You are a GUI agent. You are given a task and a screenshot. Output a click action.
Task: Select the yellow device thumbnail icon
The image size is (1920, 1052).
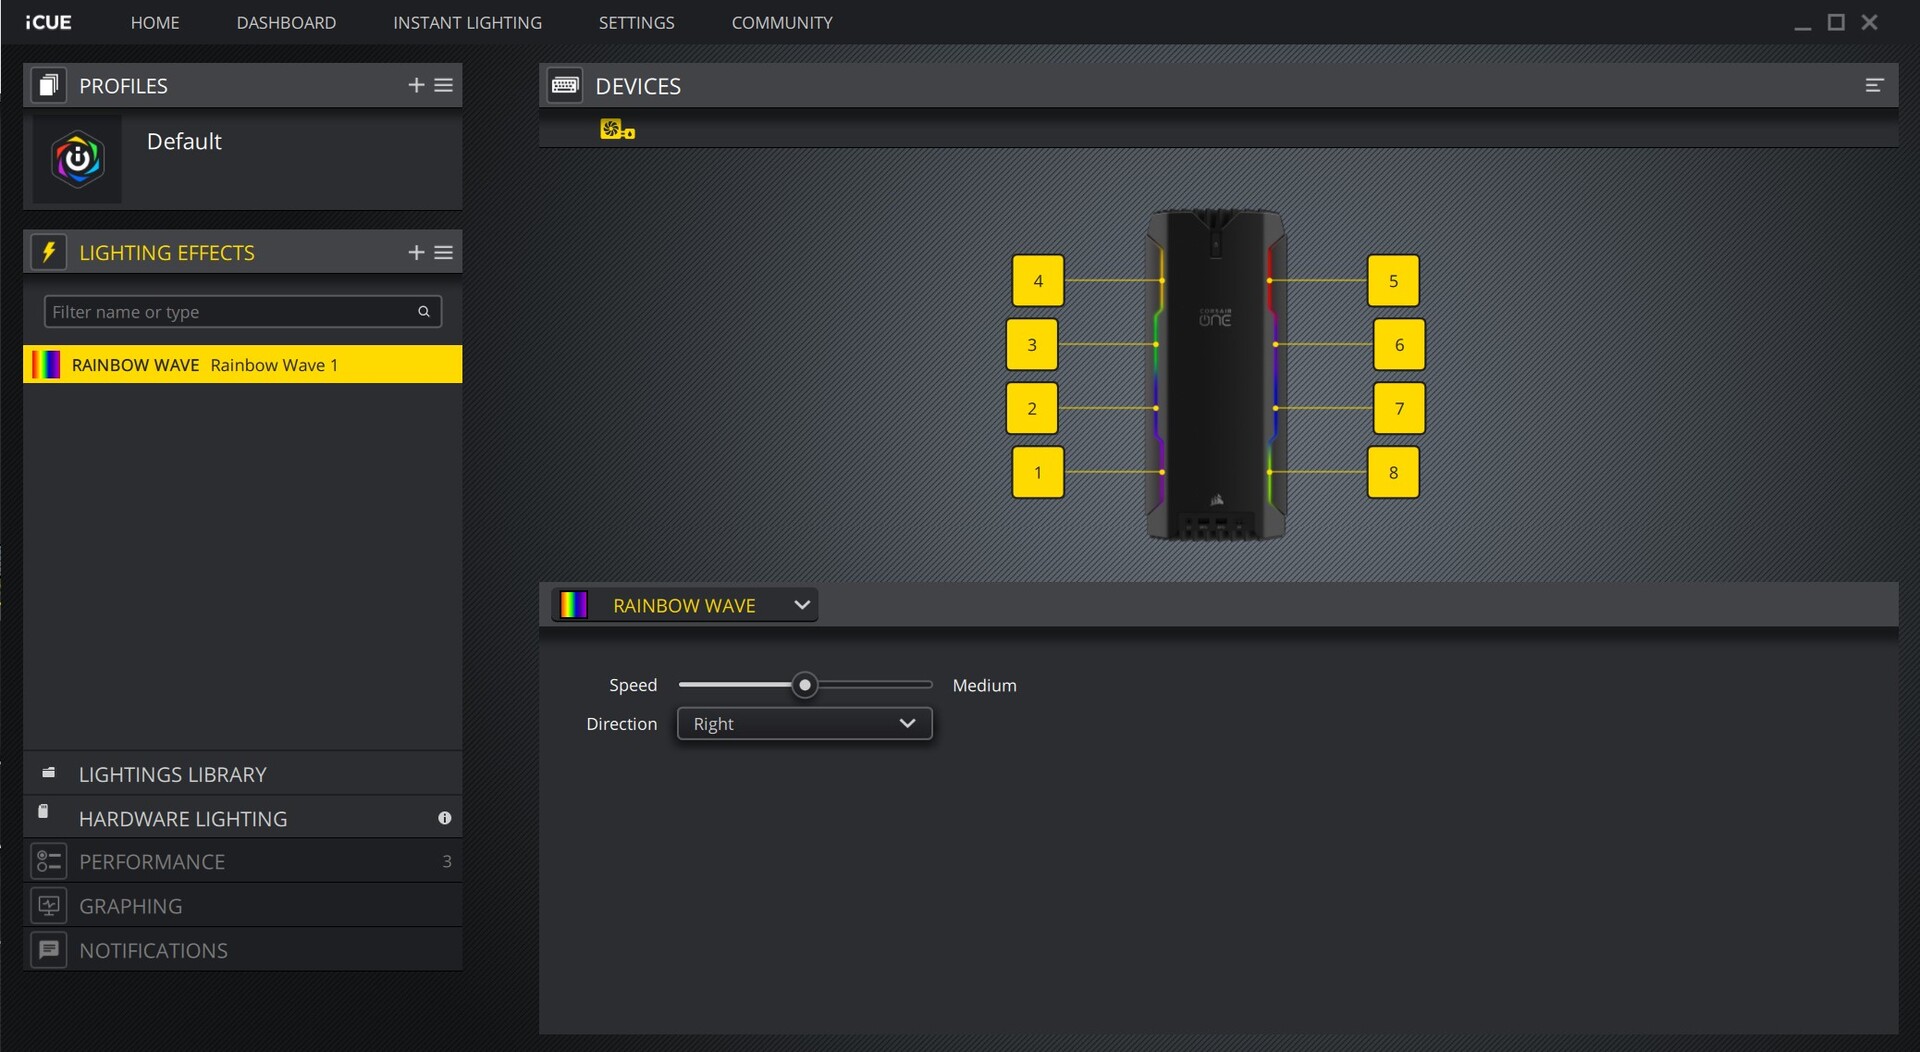617,129
